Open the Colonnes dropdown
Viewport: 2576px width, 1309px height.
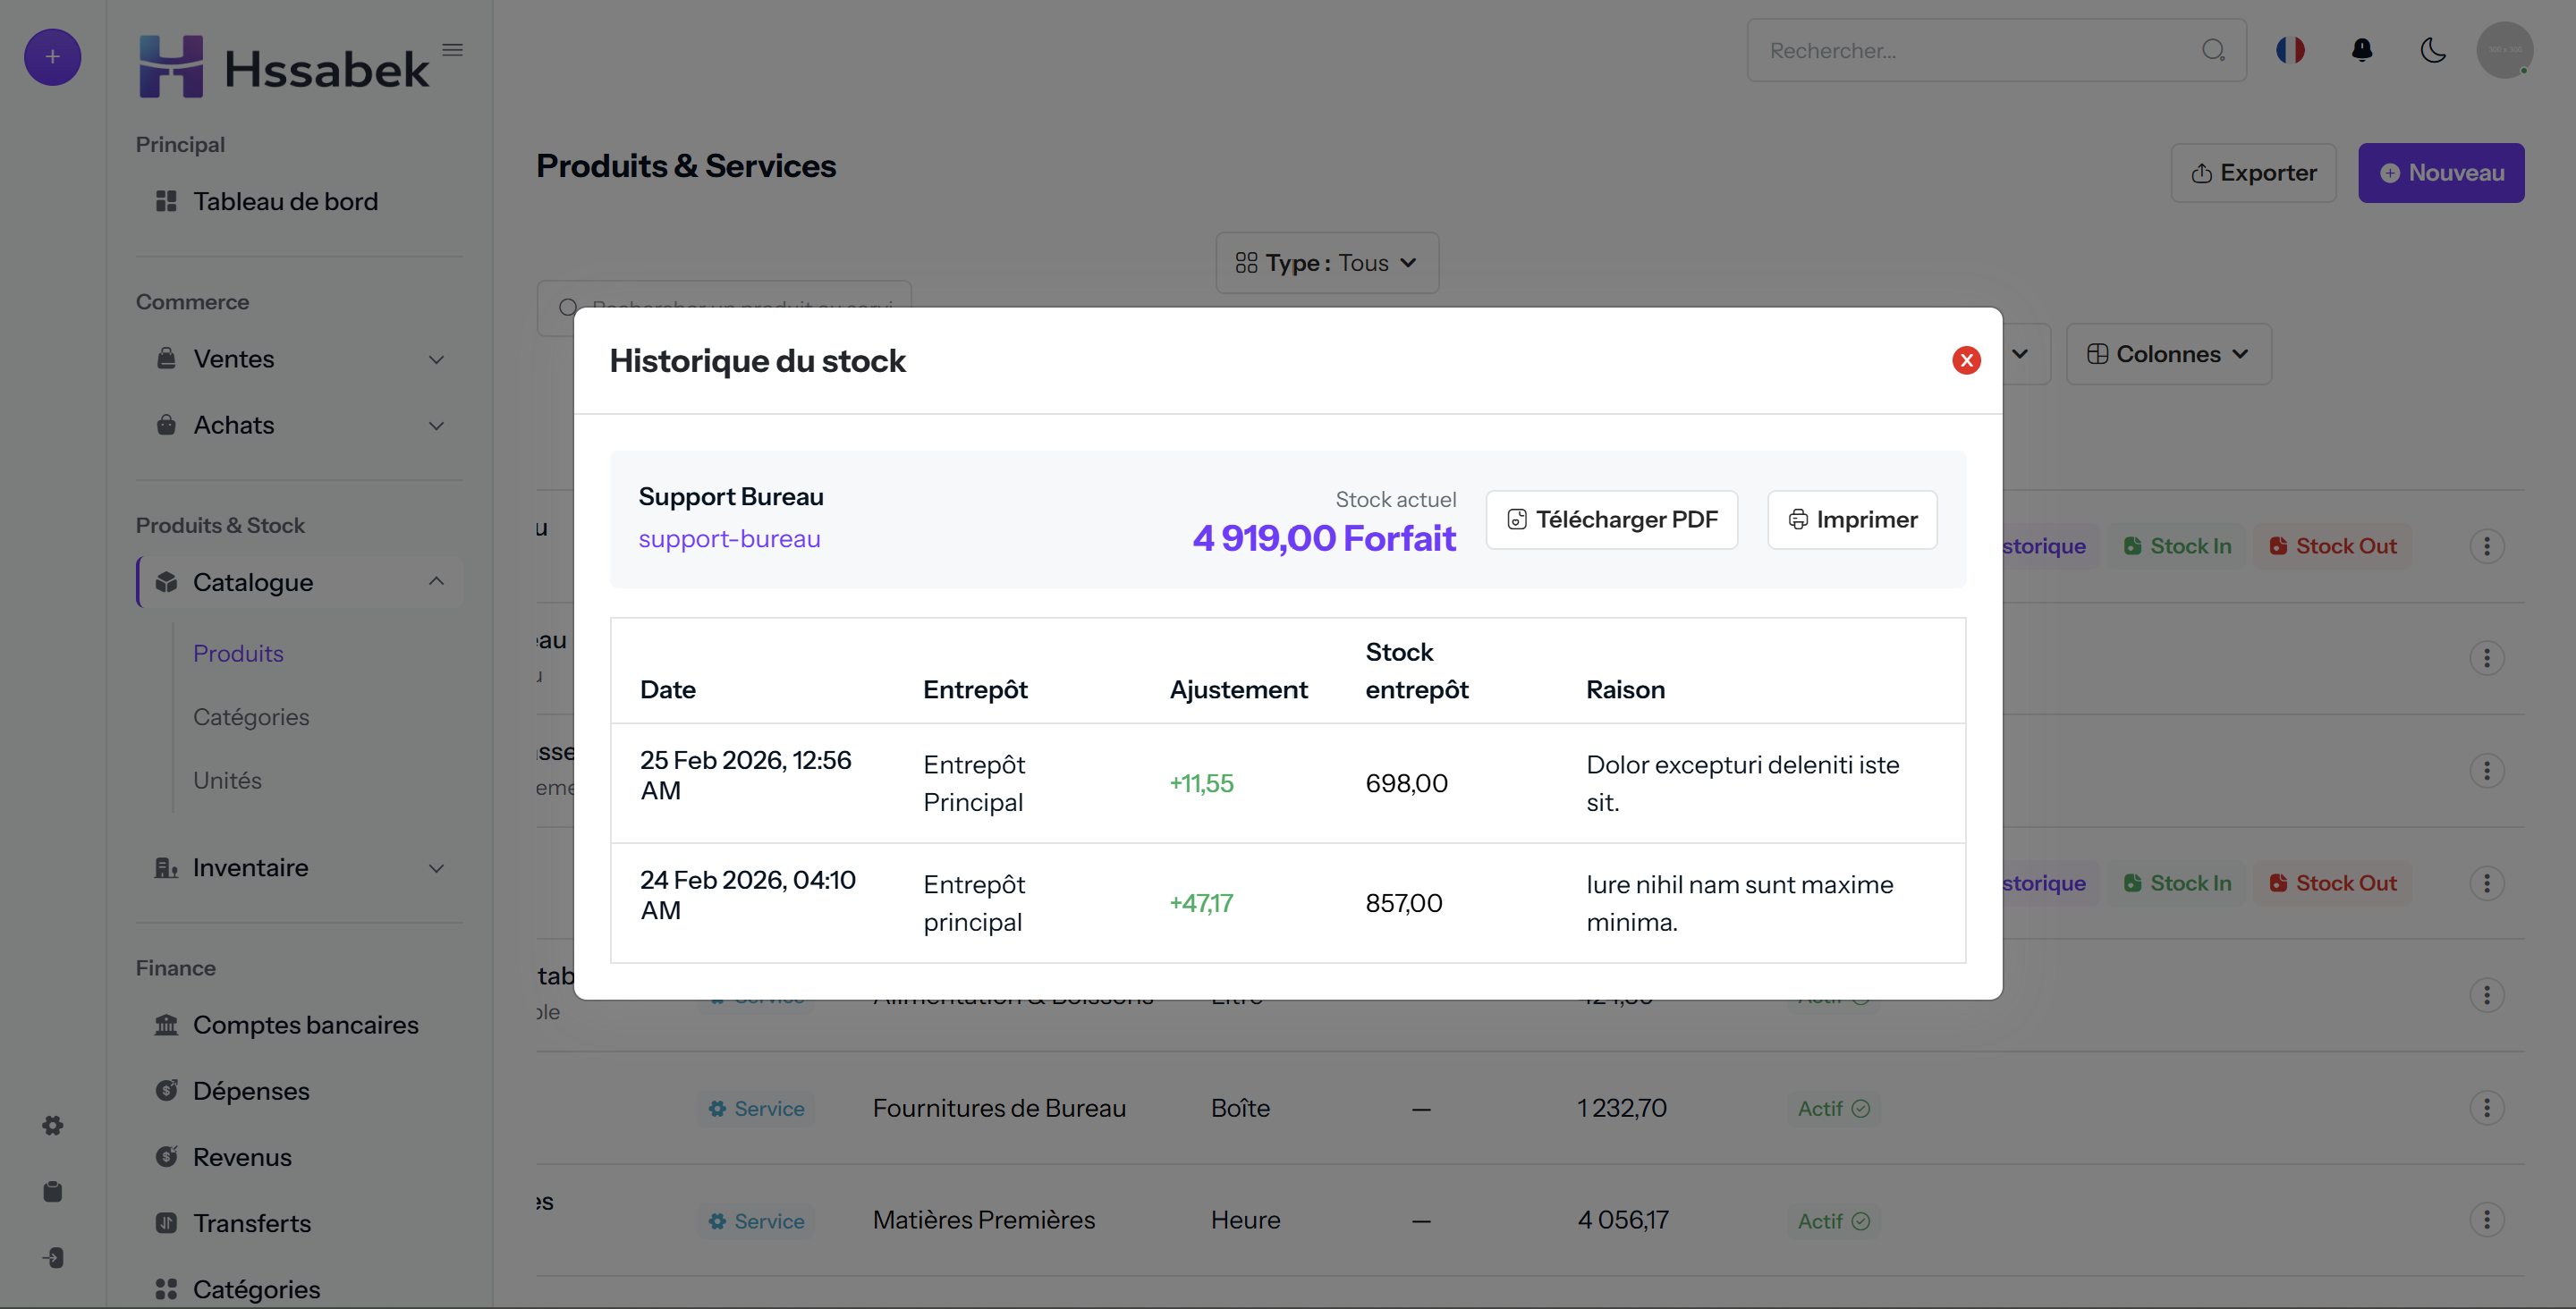[2168, 354]
